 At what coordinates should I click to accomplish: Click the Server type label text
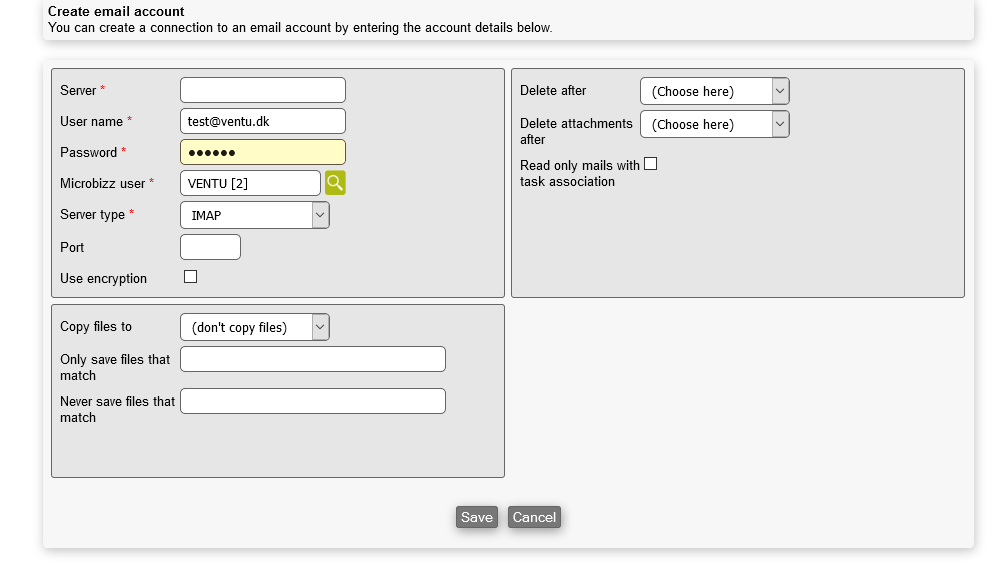92,215
